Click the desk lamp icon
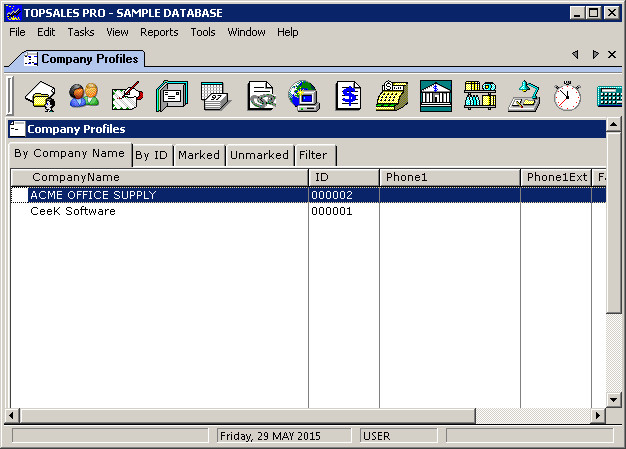This screenshot has height=449, width=626. click(524, 96)
